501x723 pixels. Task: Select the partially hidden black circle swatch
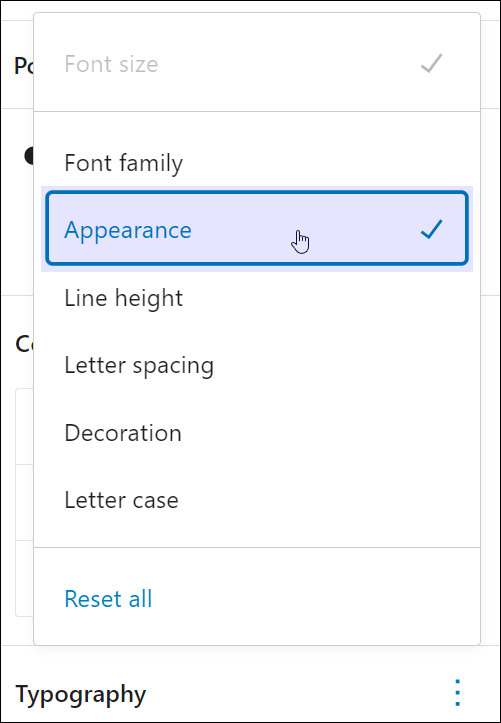coord(29,156)
